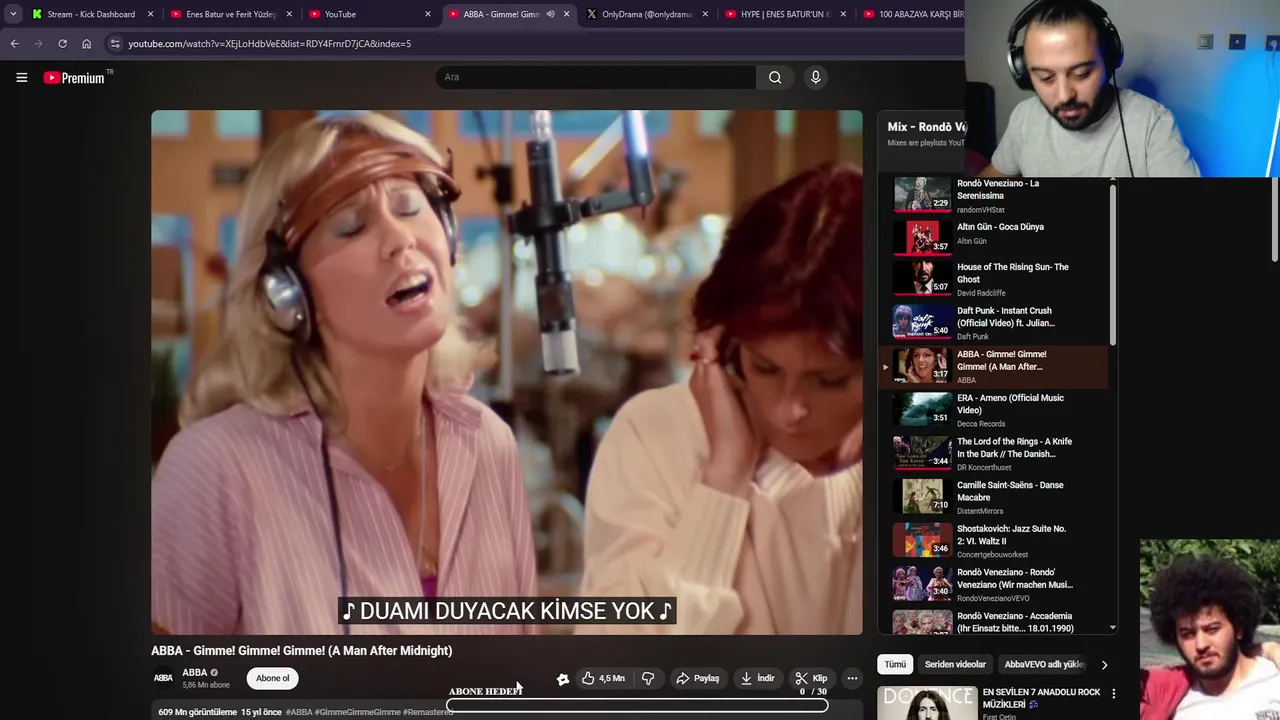
Task: Open more actions three-dot menu
Action: point(852,678)
